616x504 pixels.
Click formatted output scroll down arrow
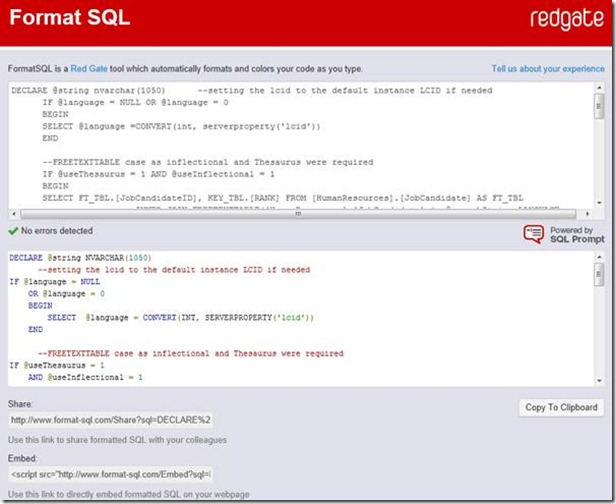tap(599, 381)
